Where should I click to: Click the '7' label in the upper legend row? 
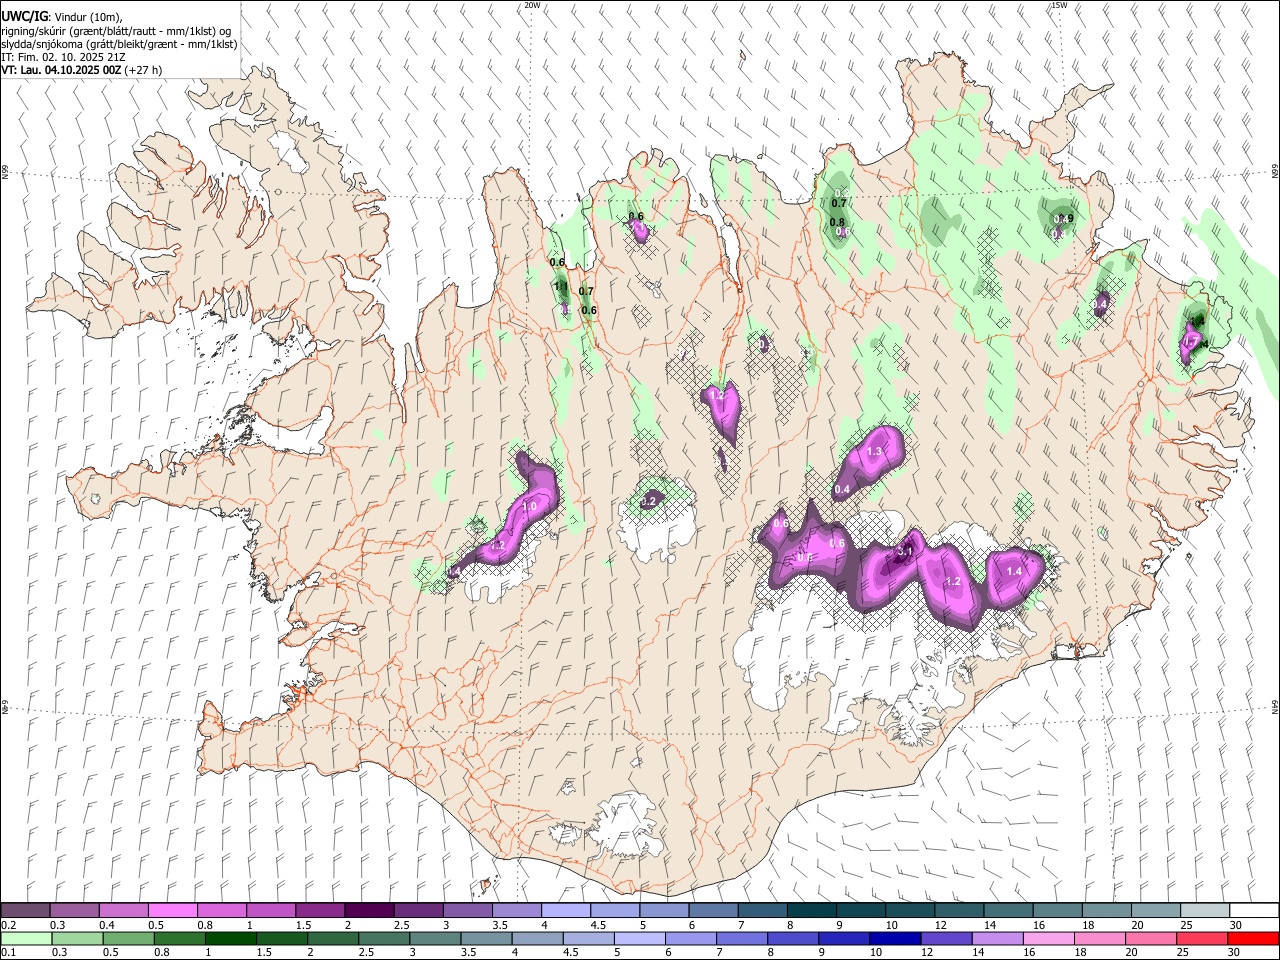click(x=739, y=925)
